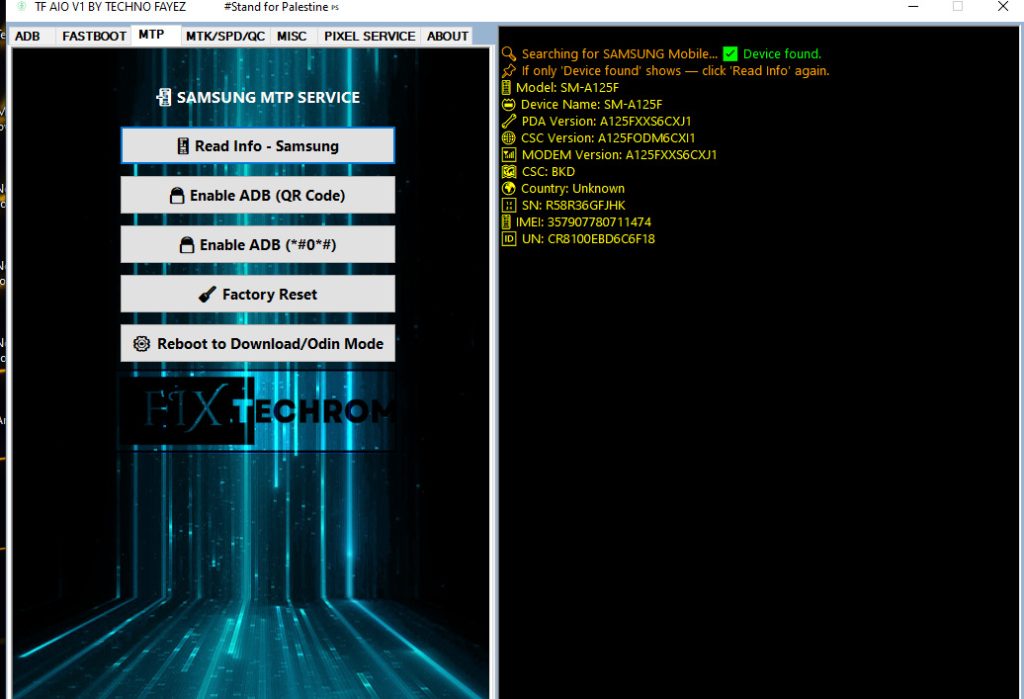This screenshot has width=1024, height=699.
Task: Select the MTP tab
Action: click(152, 35)
